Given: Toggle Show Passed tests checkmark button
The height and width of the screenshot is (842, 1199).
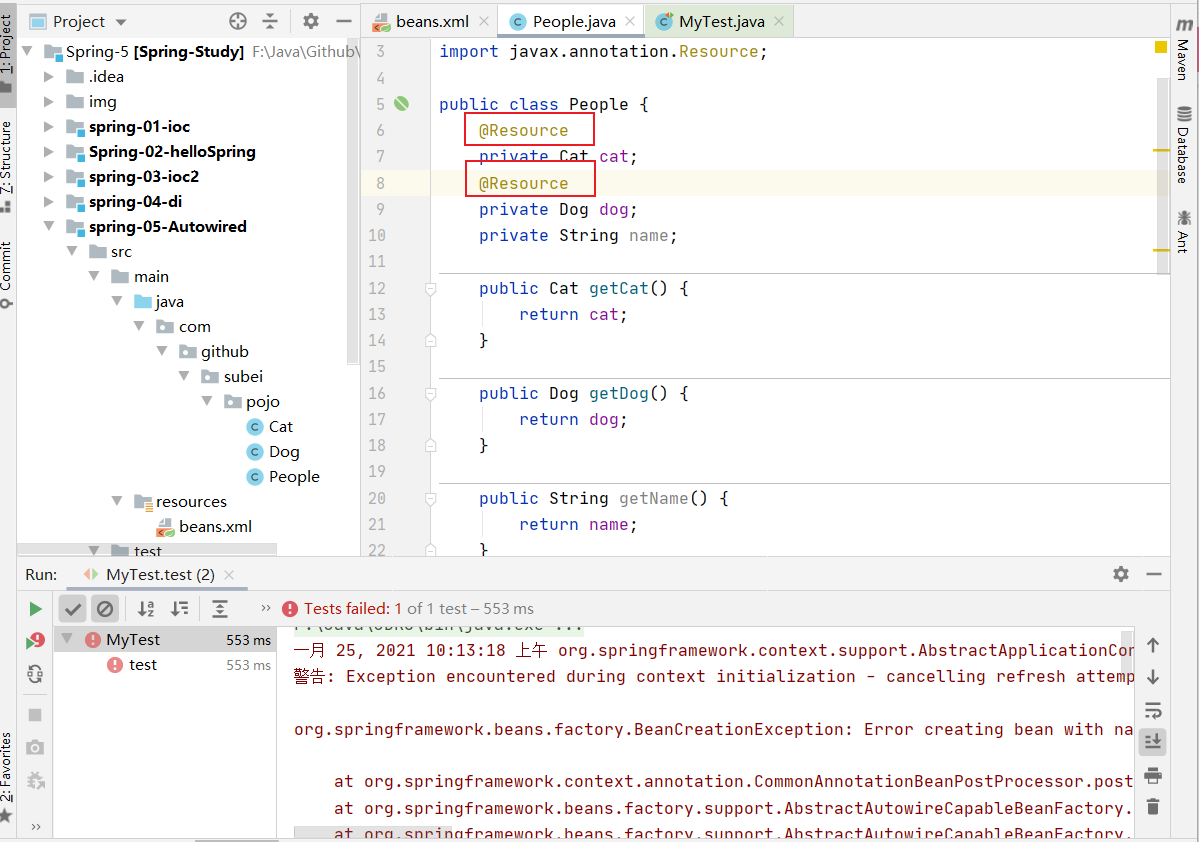Looking at the screenshot, I should [73, 608].
